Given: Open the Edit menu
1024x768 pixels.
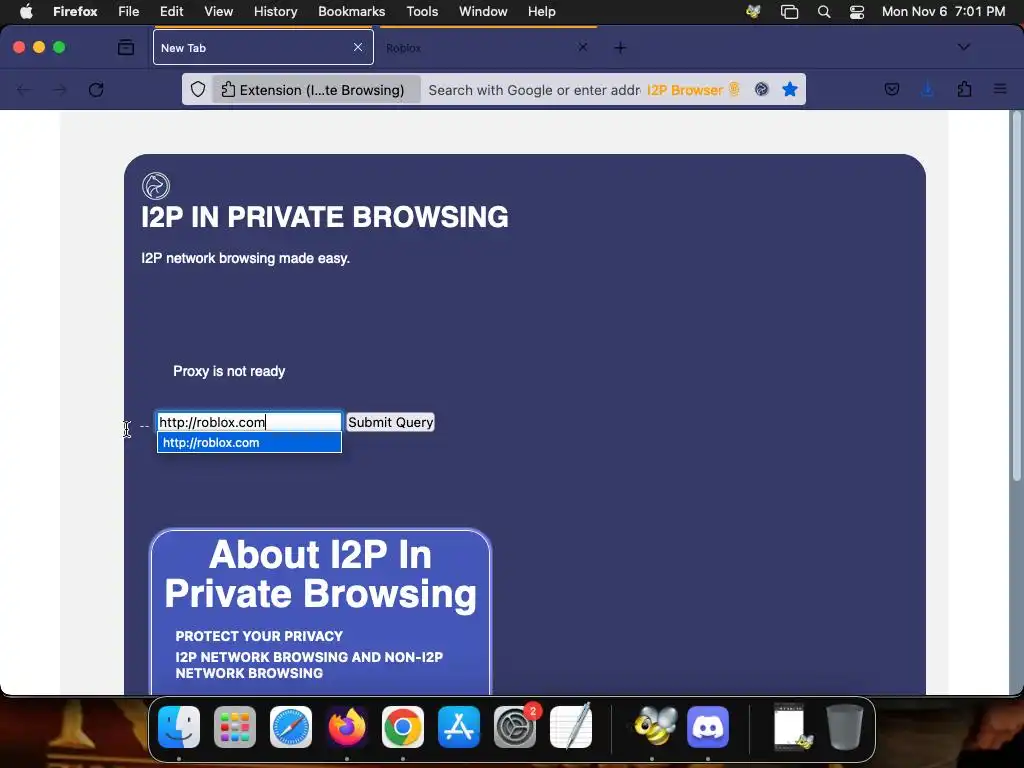Looking at the screenshot, I should pos(171,12).
